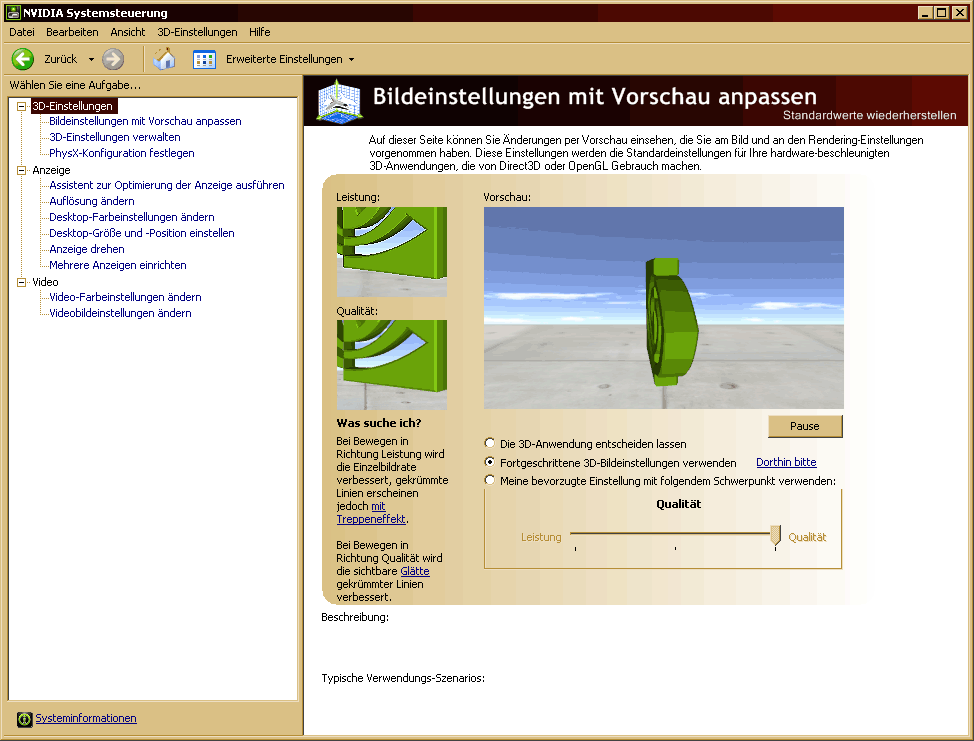974x741 pixels.
Task: Select the 'Anzeige' tree label
Action: point(52,170)
